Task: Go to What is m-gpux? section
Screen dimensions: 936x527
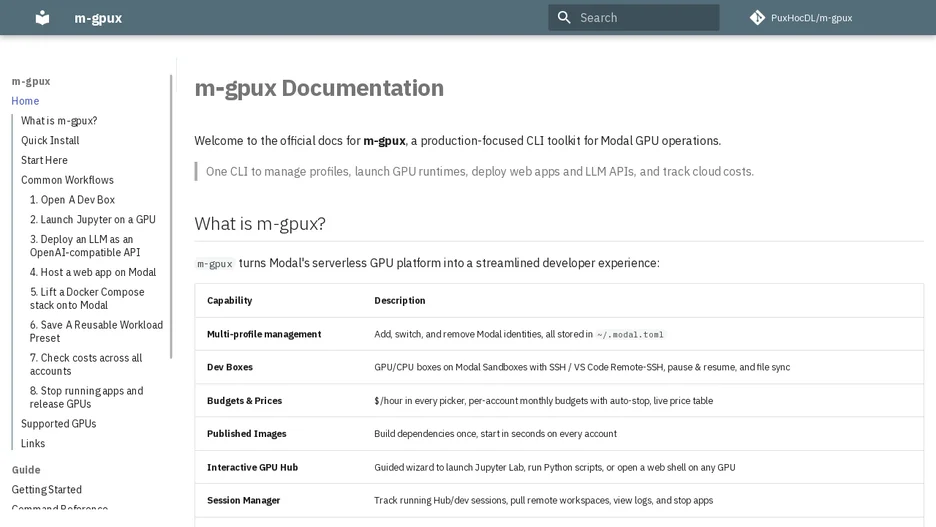Action: coord(59,121)
